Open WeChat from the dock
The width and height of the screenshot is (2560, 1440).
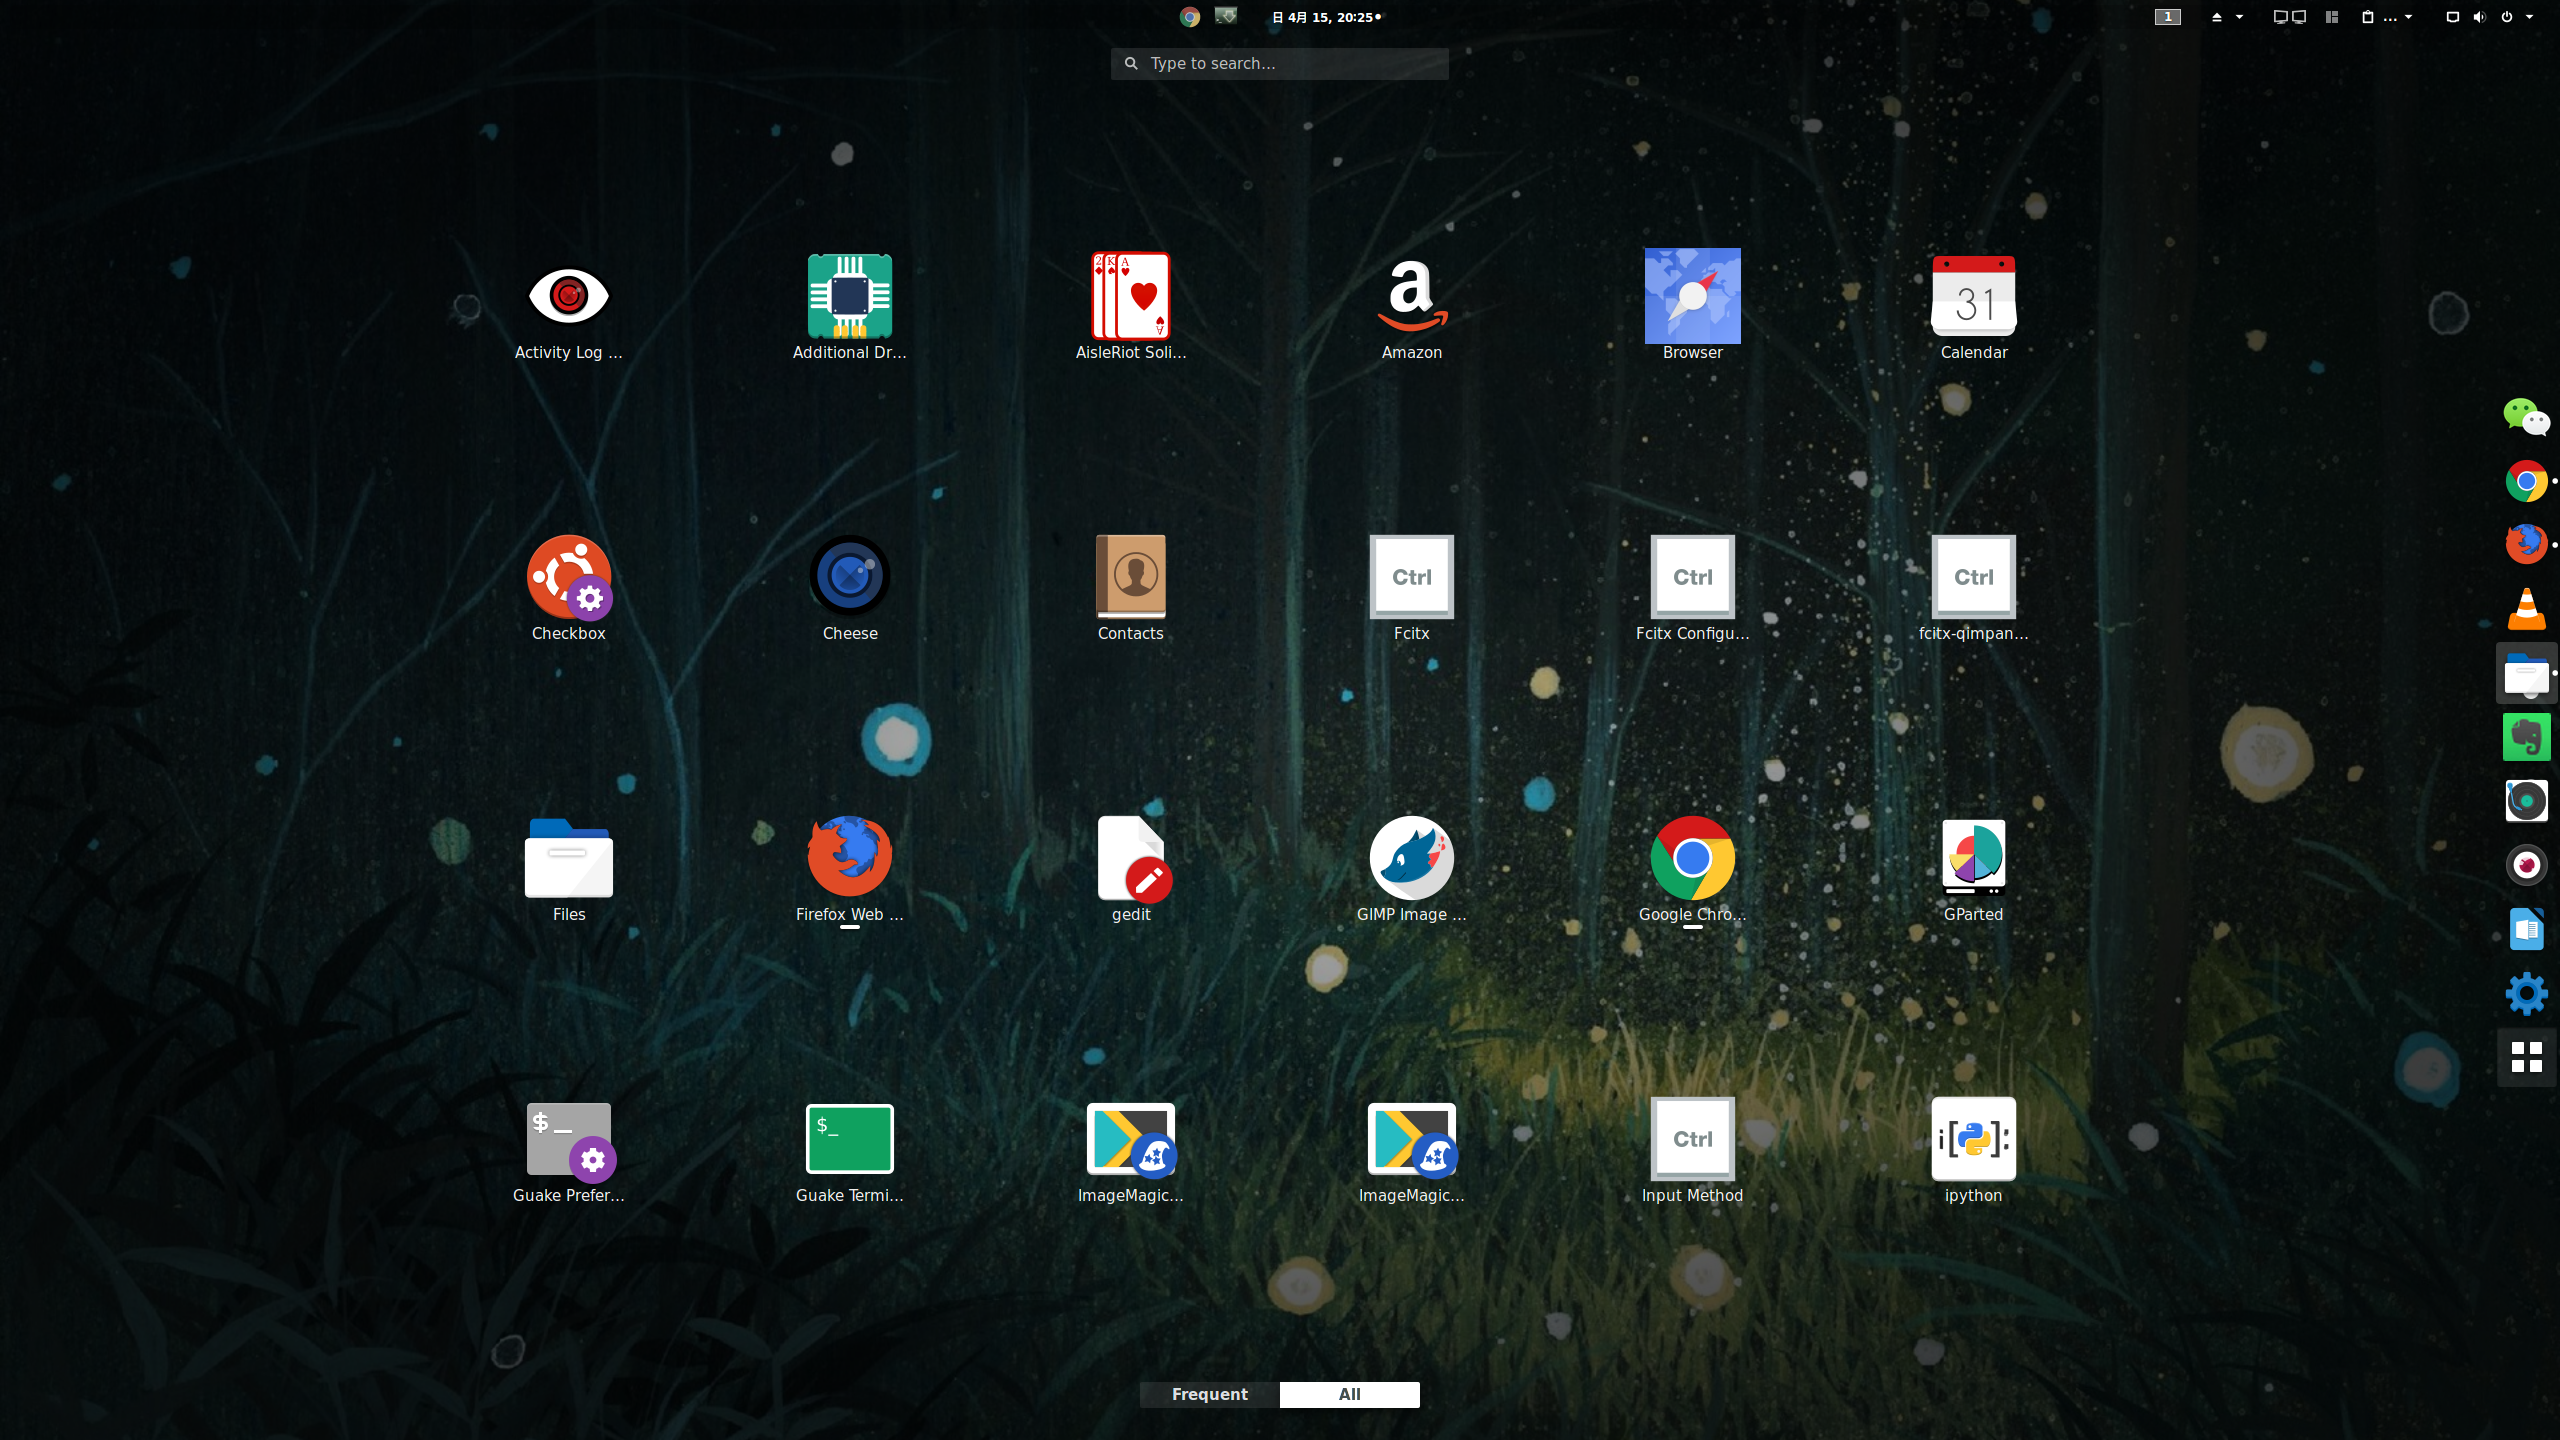coord(2526,417)
